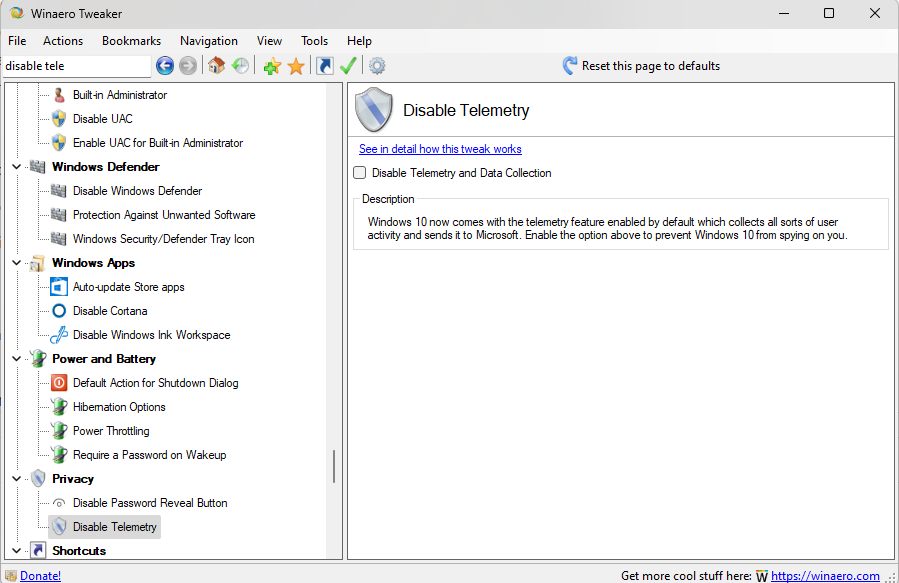The image size is (899, 583).
Task: Click the Defender Tray Icon wall icon
Action: 59,239
